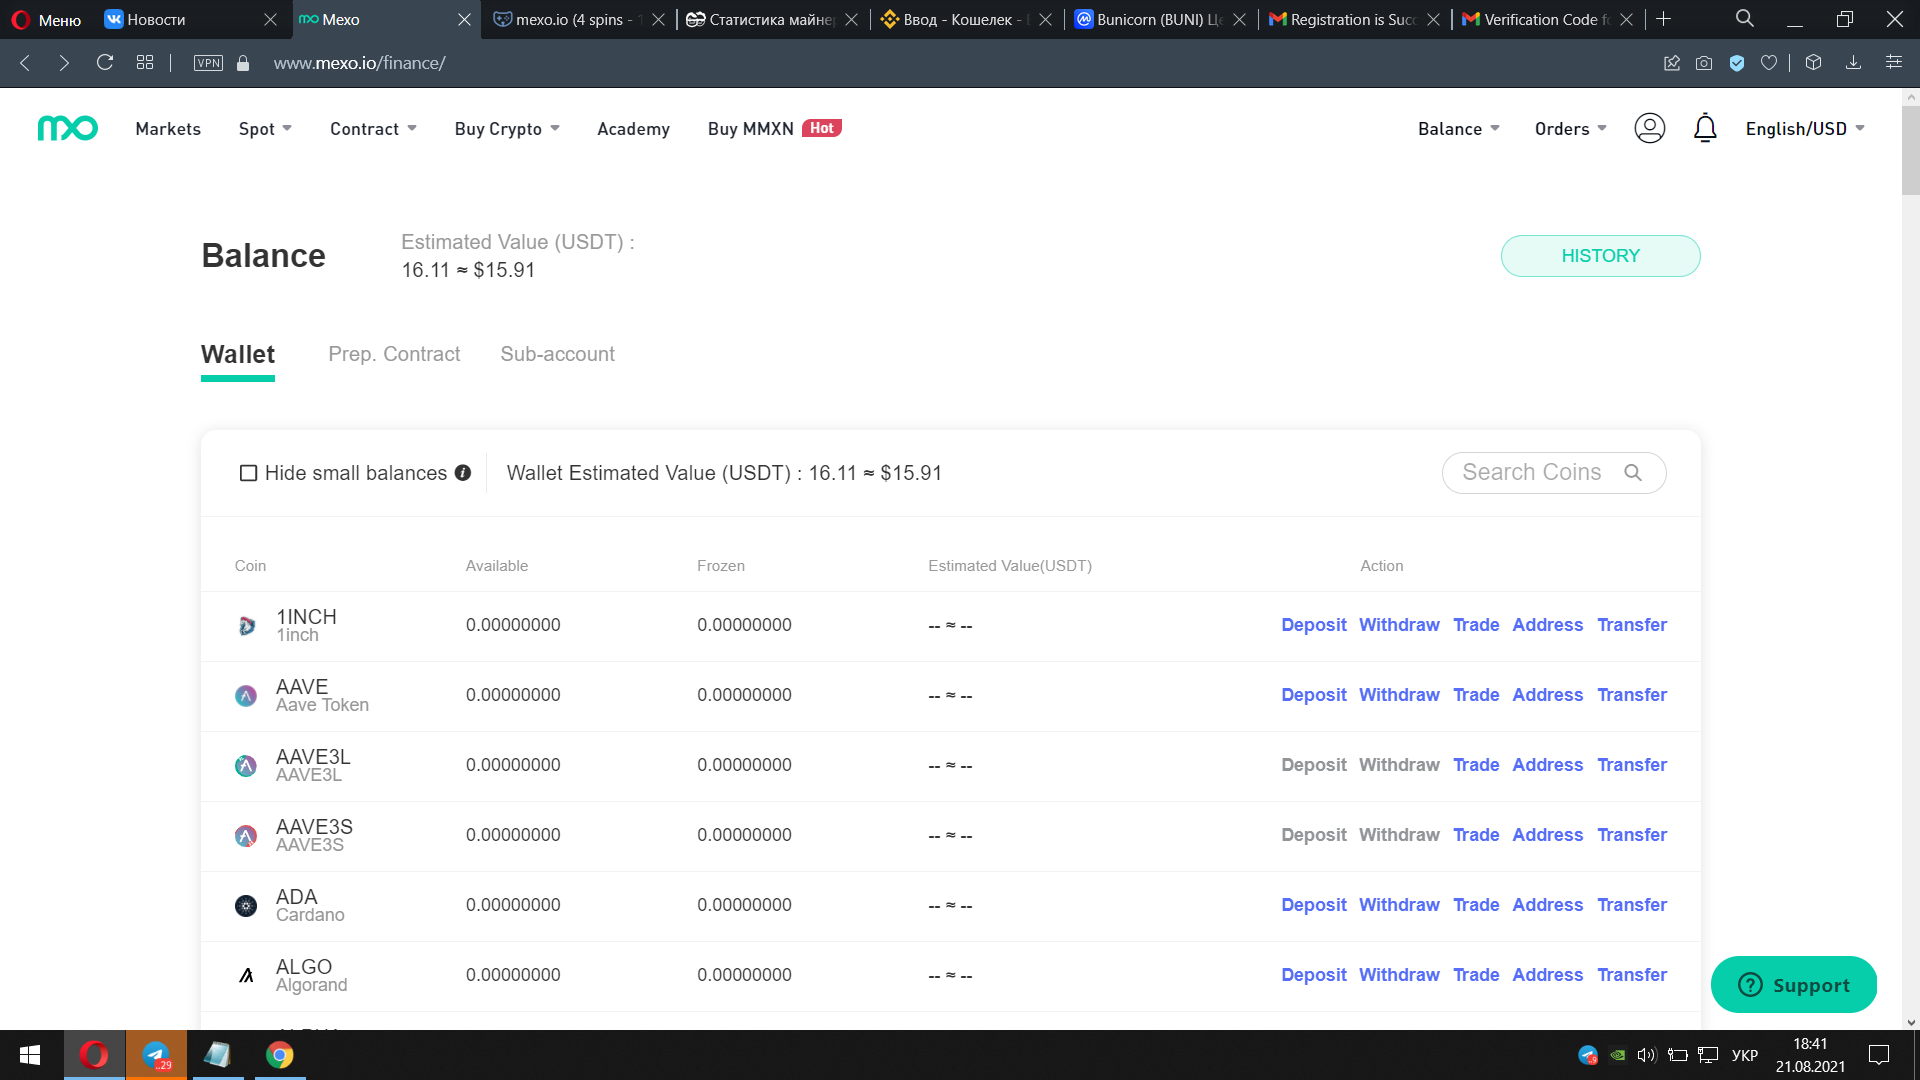Screen dimensions: 1920x1080
Task: Open the Orders dropdown in header
Action: [x=1571, y=129]
